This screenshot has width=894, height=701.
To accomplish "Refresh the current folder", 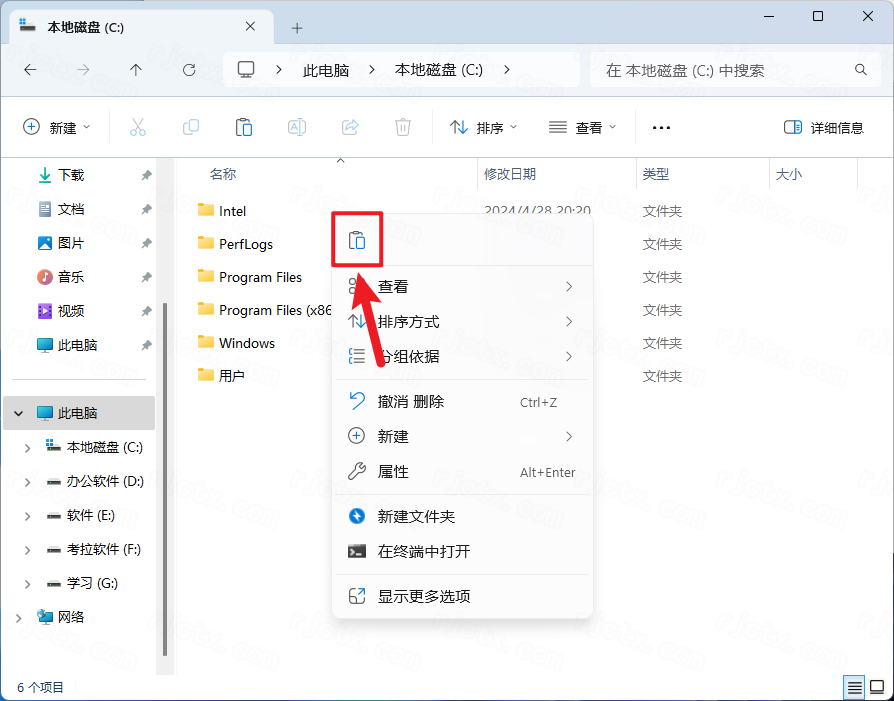I will (189, 70).
